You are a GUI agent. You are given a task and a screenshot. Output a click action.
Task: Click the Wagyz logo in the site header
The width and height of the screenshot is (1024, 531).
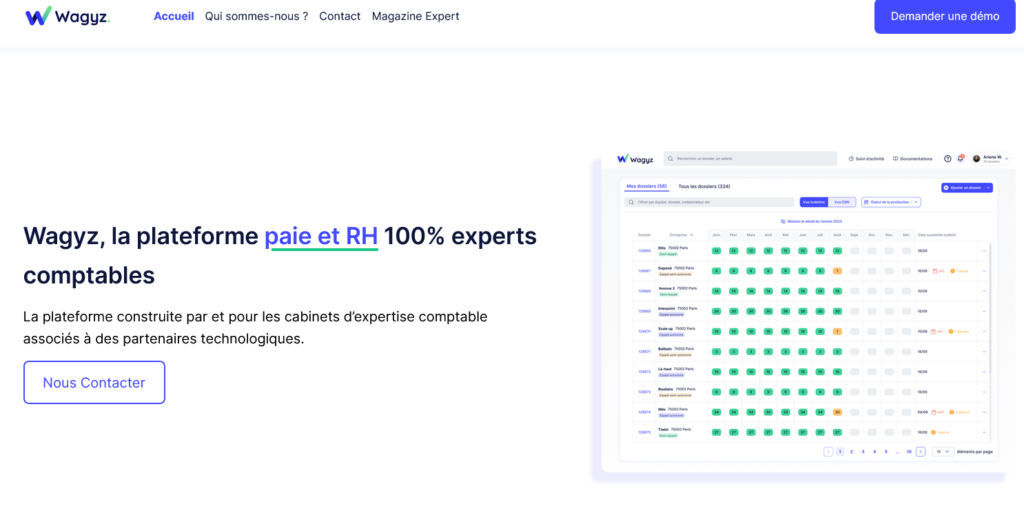tap(67, 16)
